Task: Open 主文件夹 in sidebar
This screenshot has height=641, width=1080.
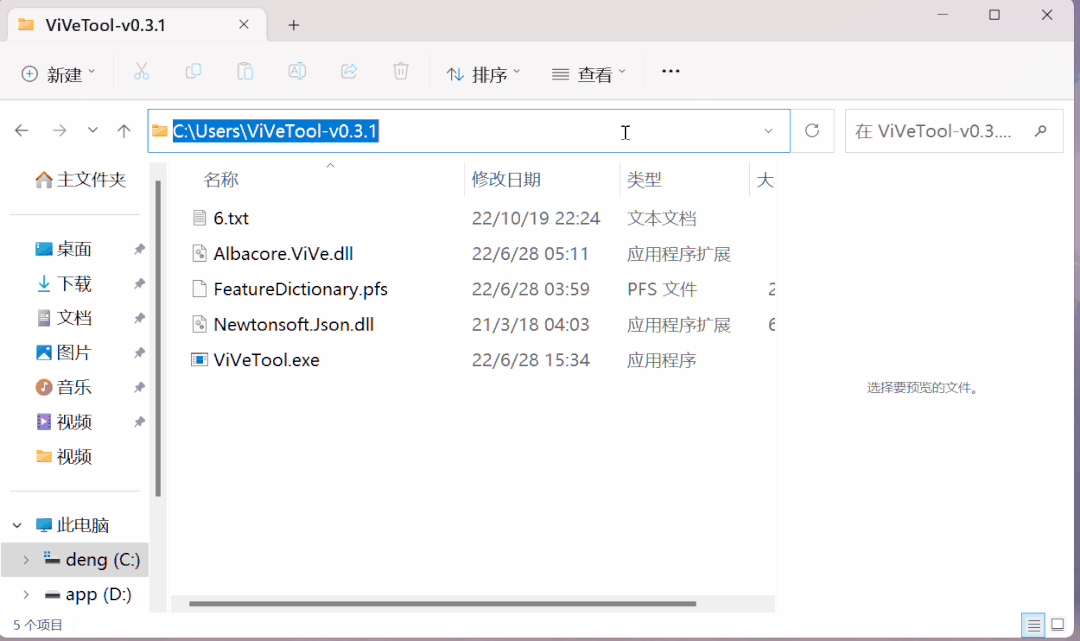Action: click(x=81, y=180)
